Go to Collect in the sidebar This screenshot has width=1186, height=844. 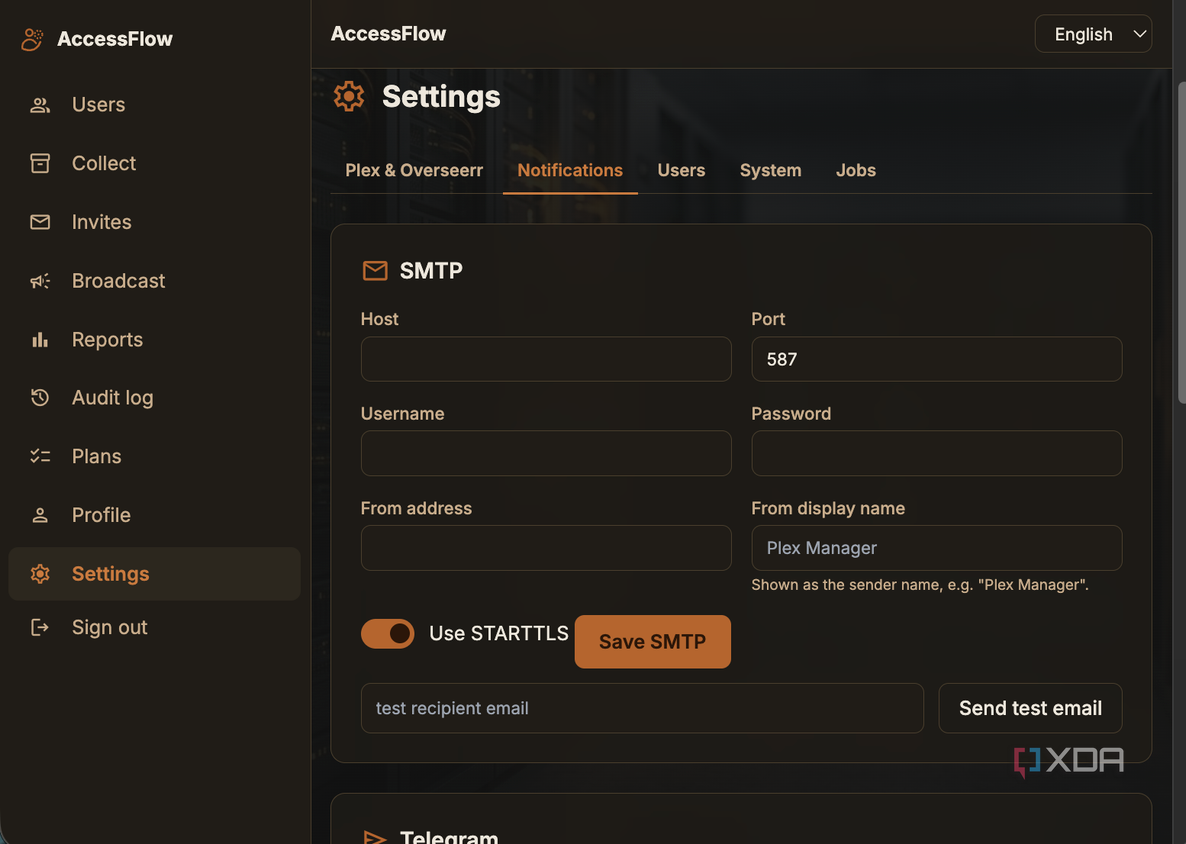click(154, 163)
